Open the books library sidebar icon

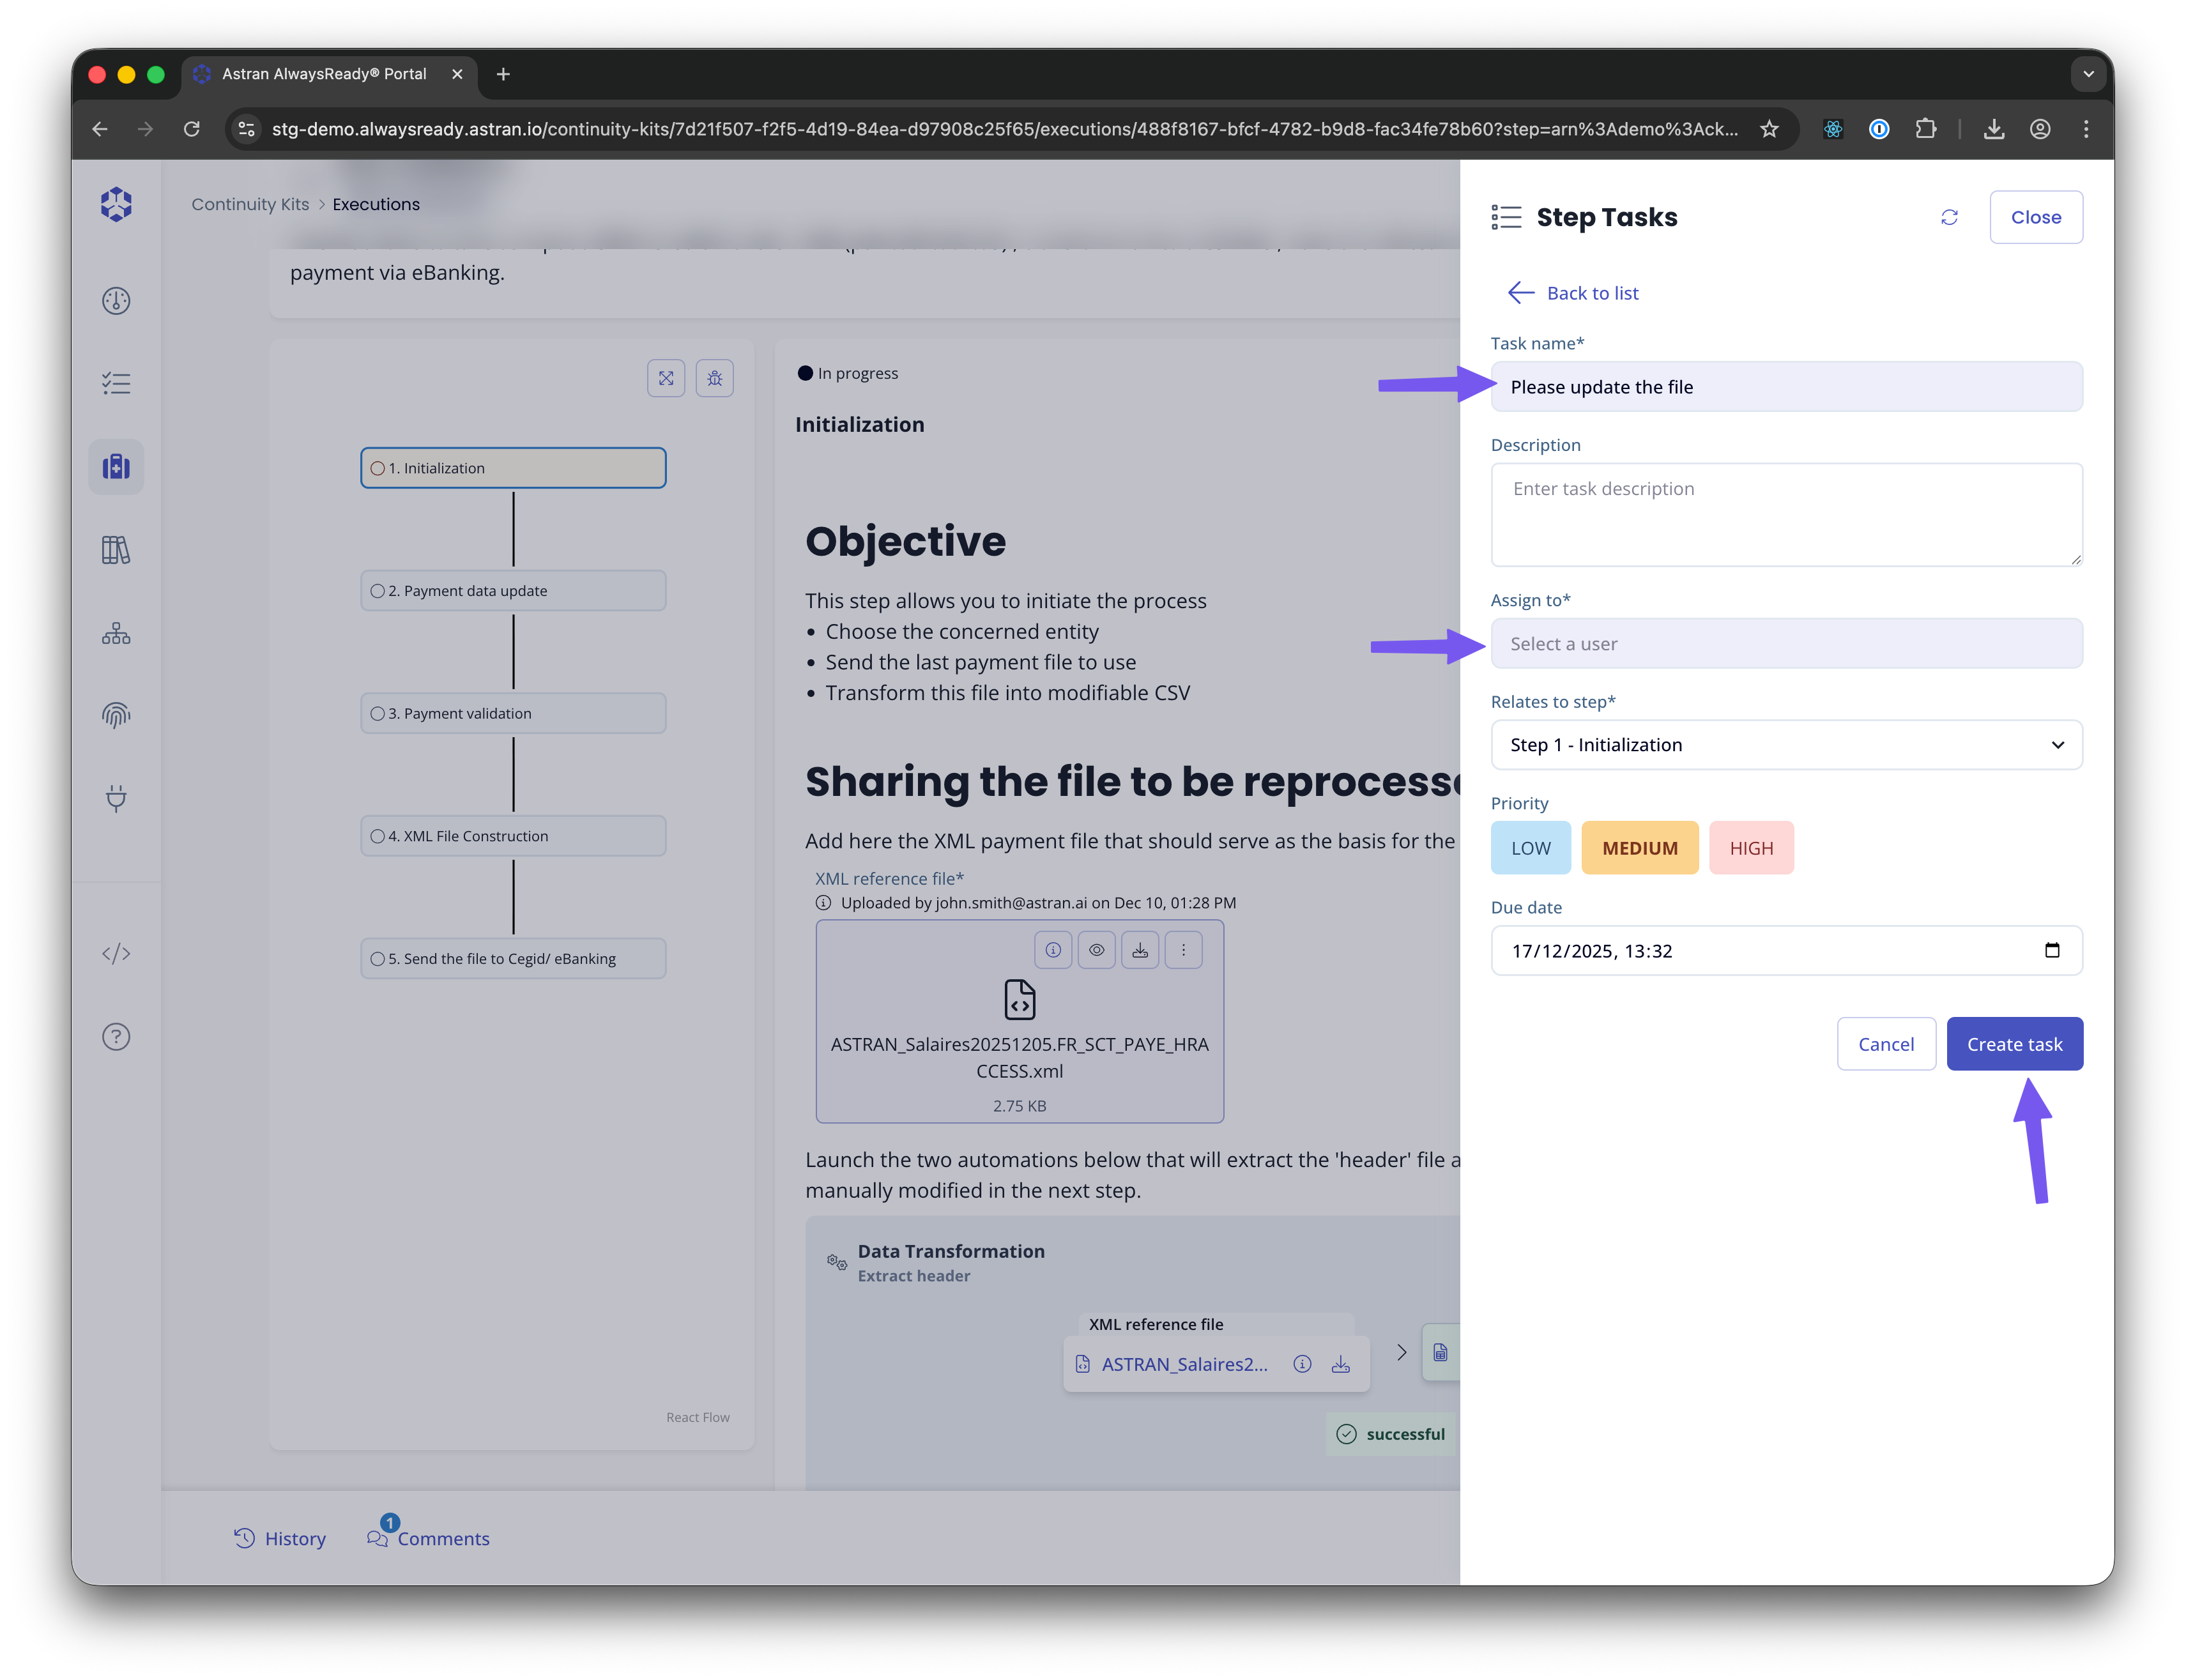[x=116, y=550]
